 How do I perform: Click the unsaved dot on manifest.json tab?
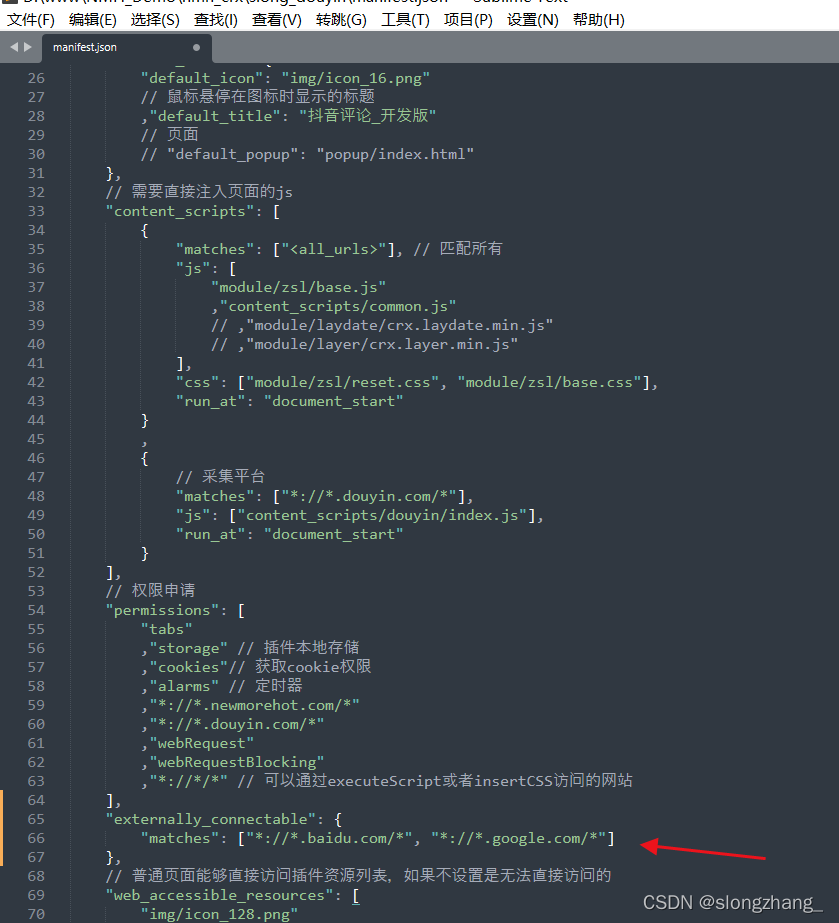[197, 47]
